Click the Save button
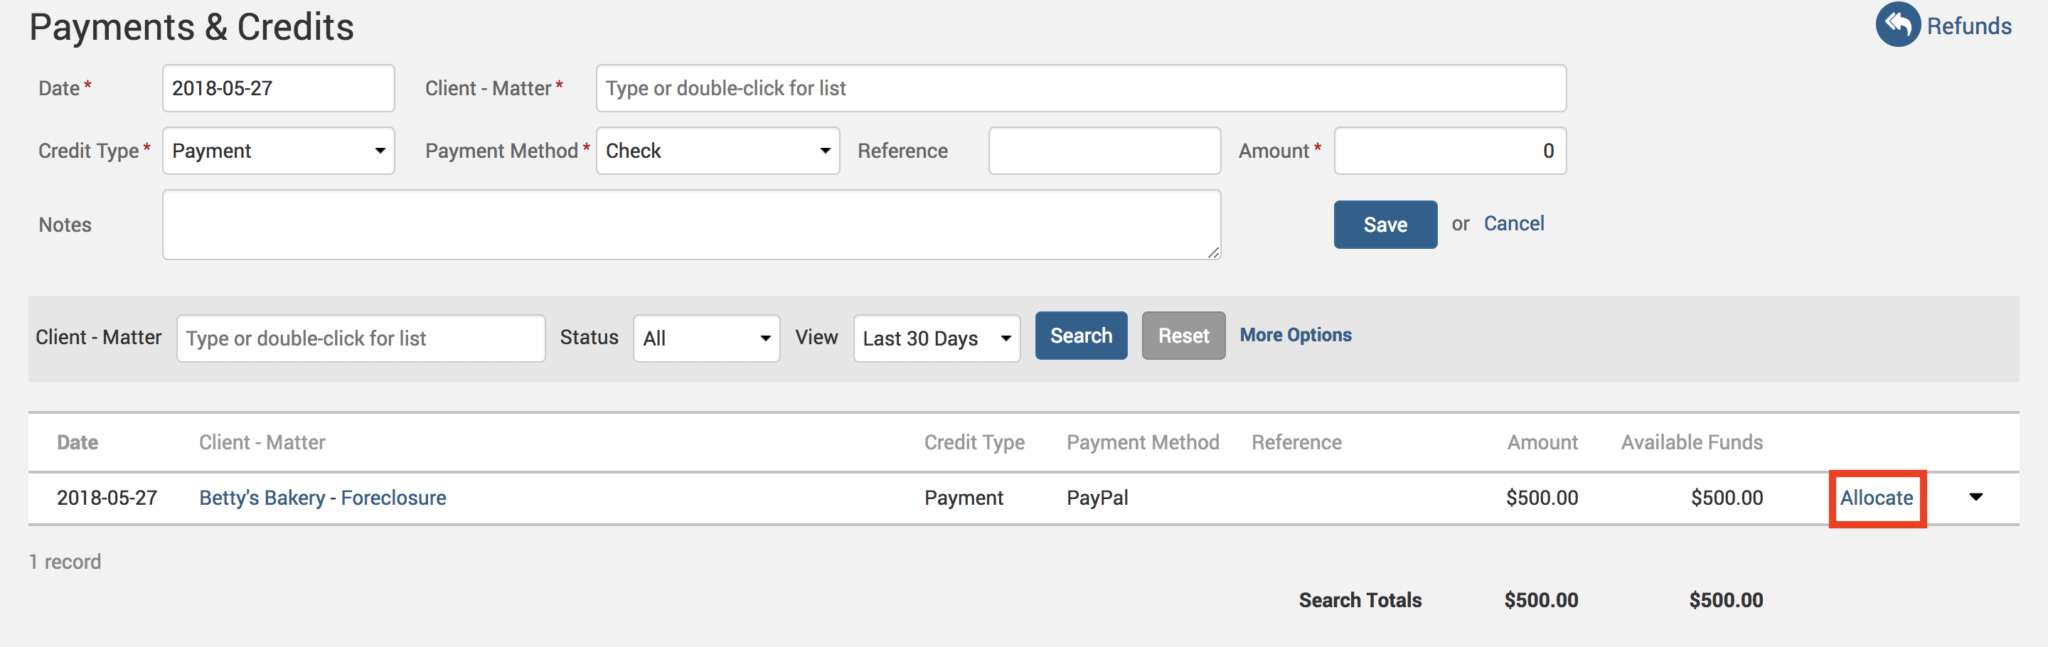The width and height of the screenshot is (2048, 647). [x=1384, y=225]
